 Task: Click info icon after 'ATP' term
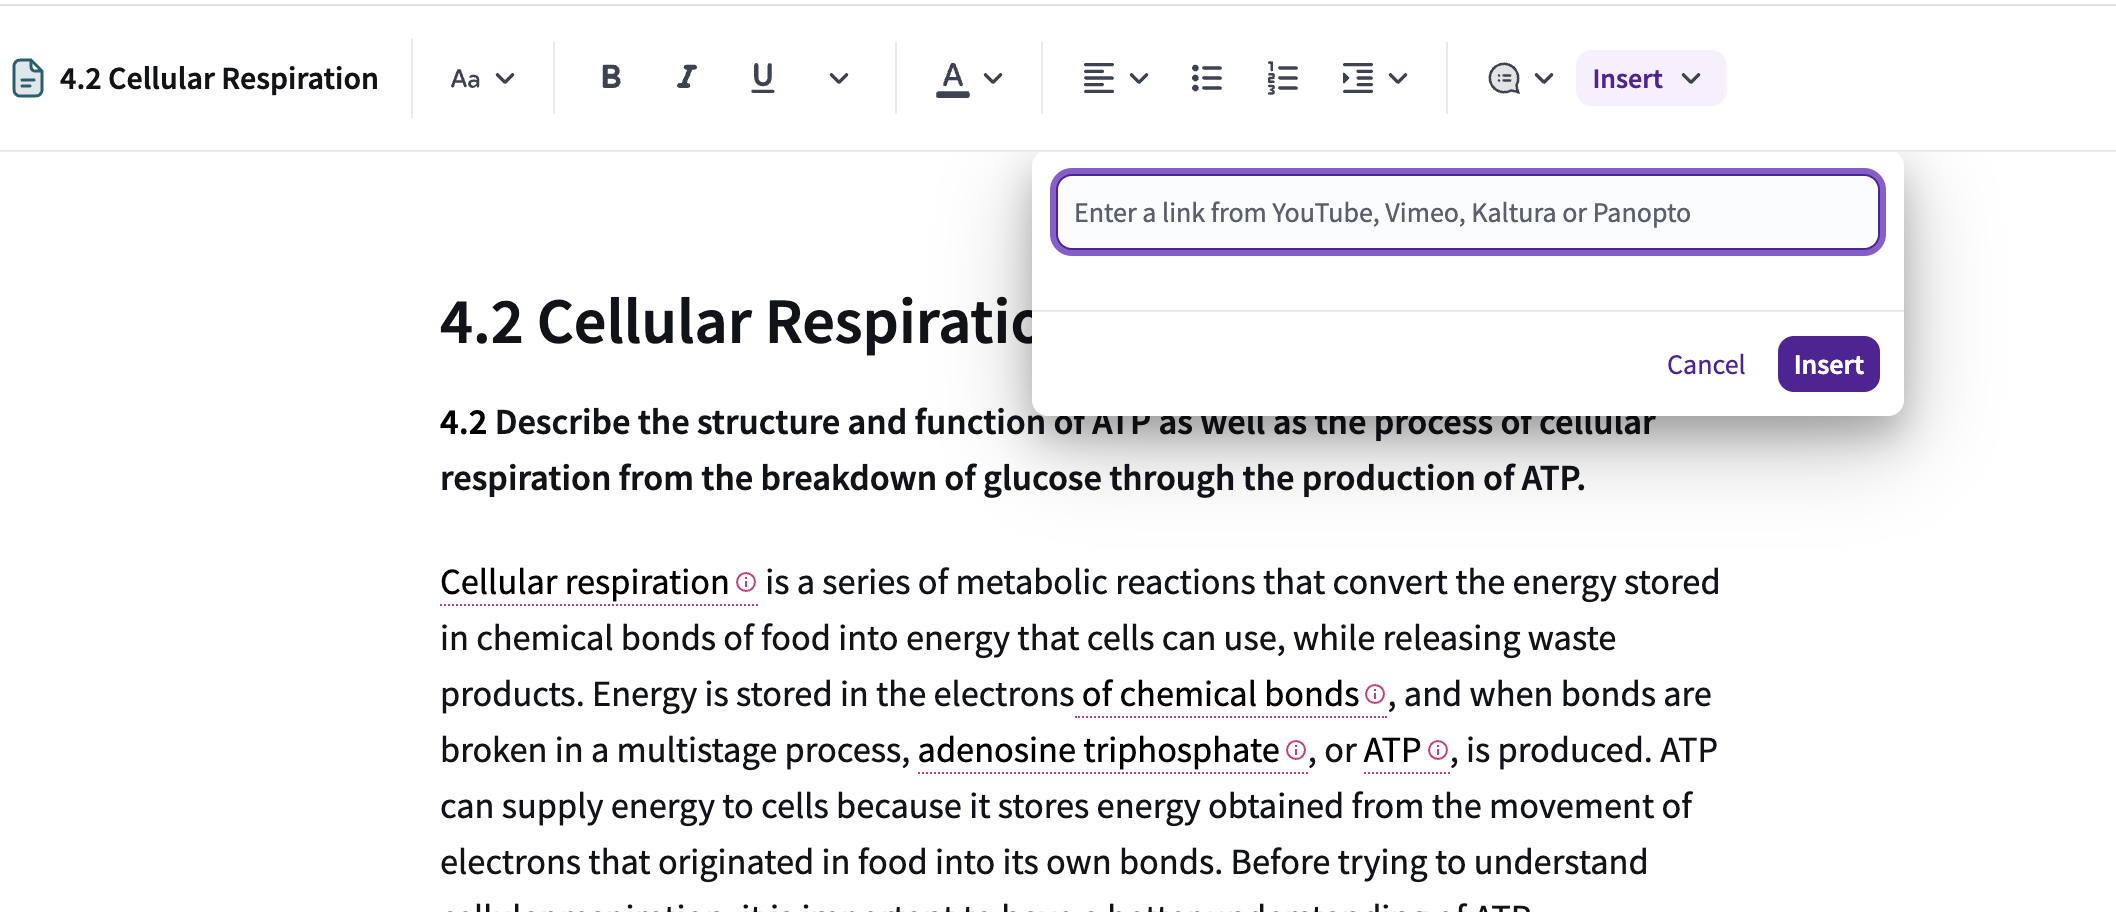(x=1438, y=750)
